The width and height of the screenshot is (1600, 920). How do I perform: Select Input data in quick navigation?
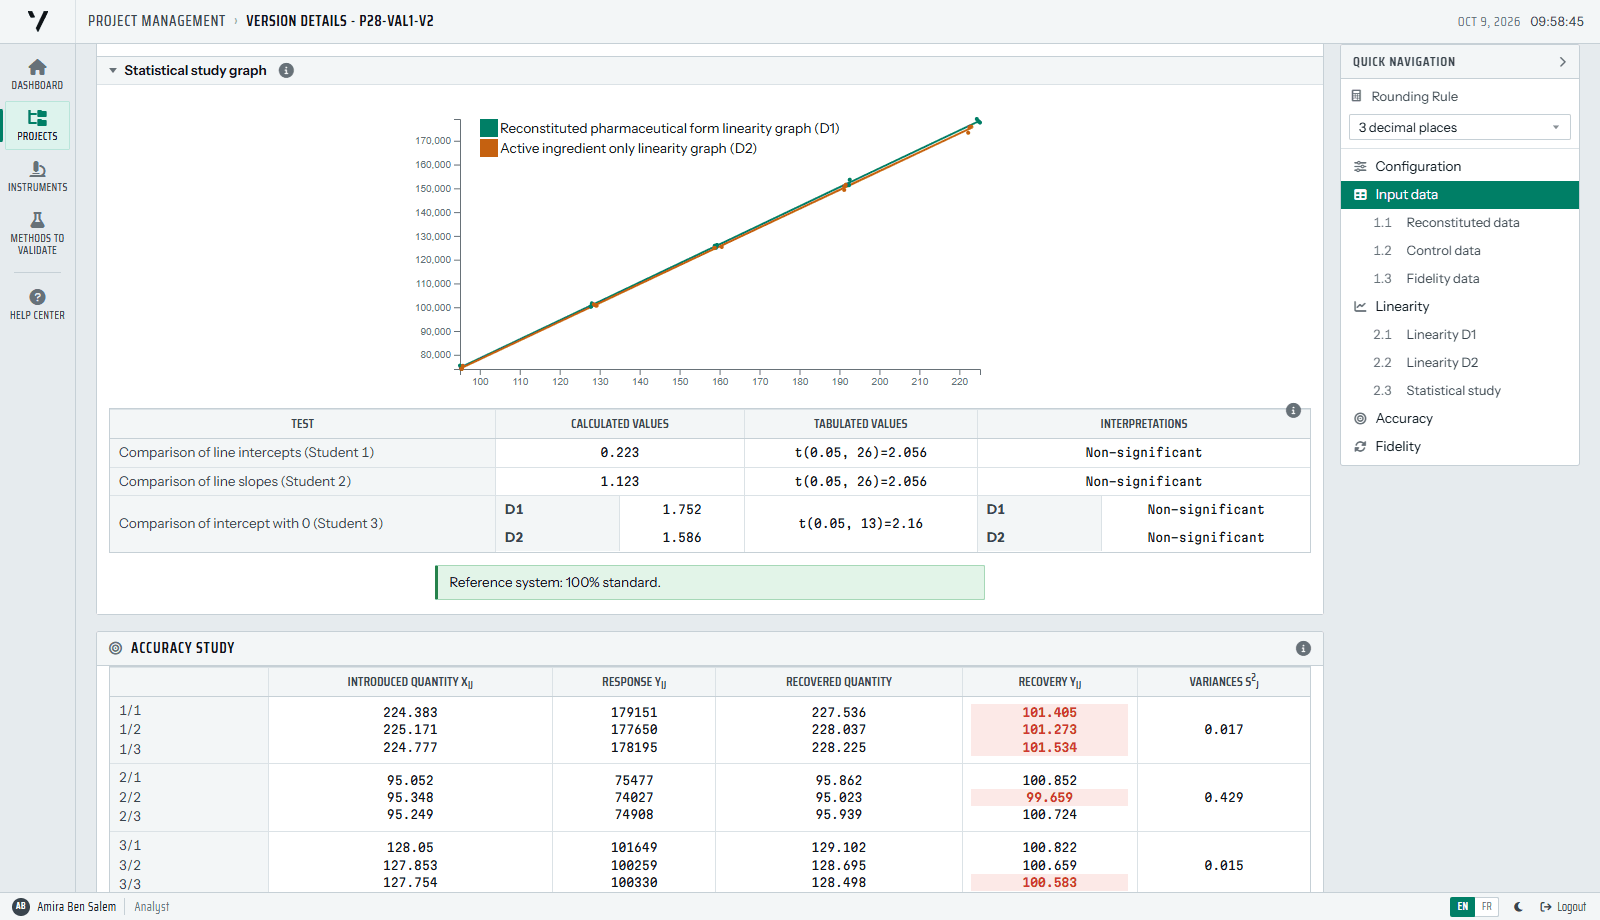pyautogui.click(x=1459, y=194)
